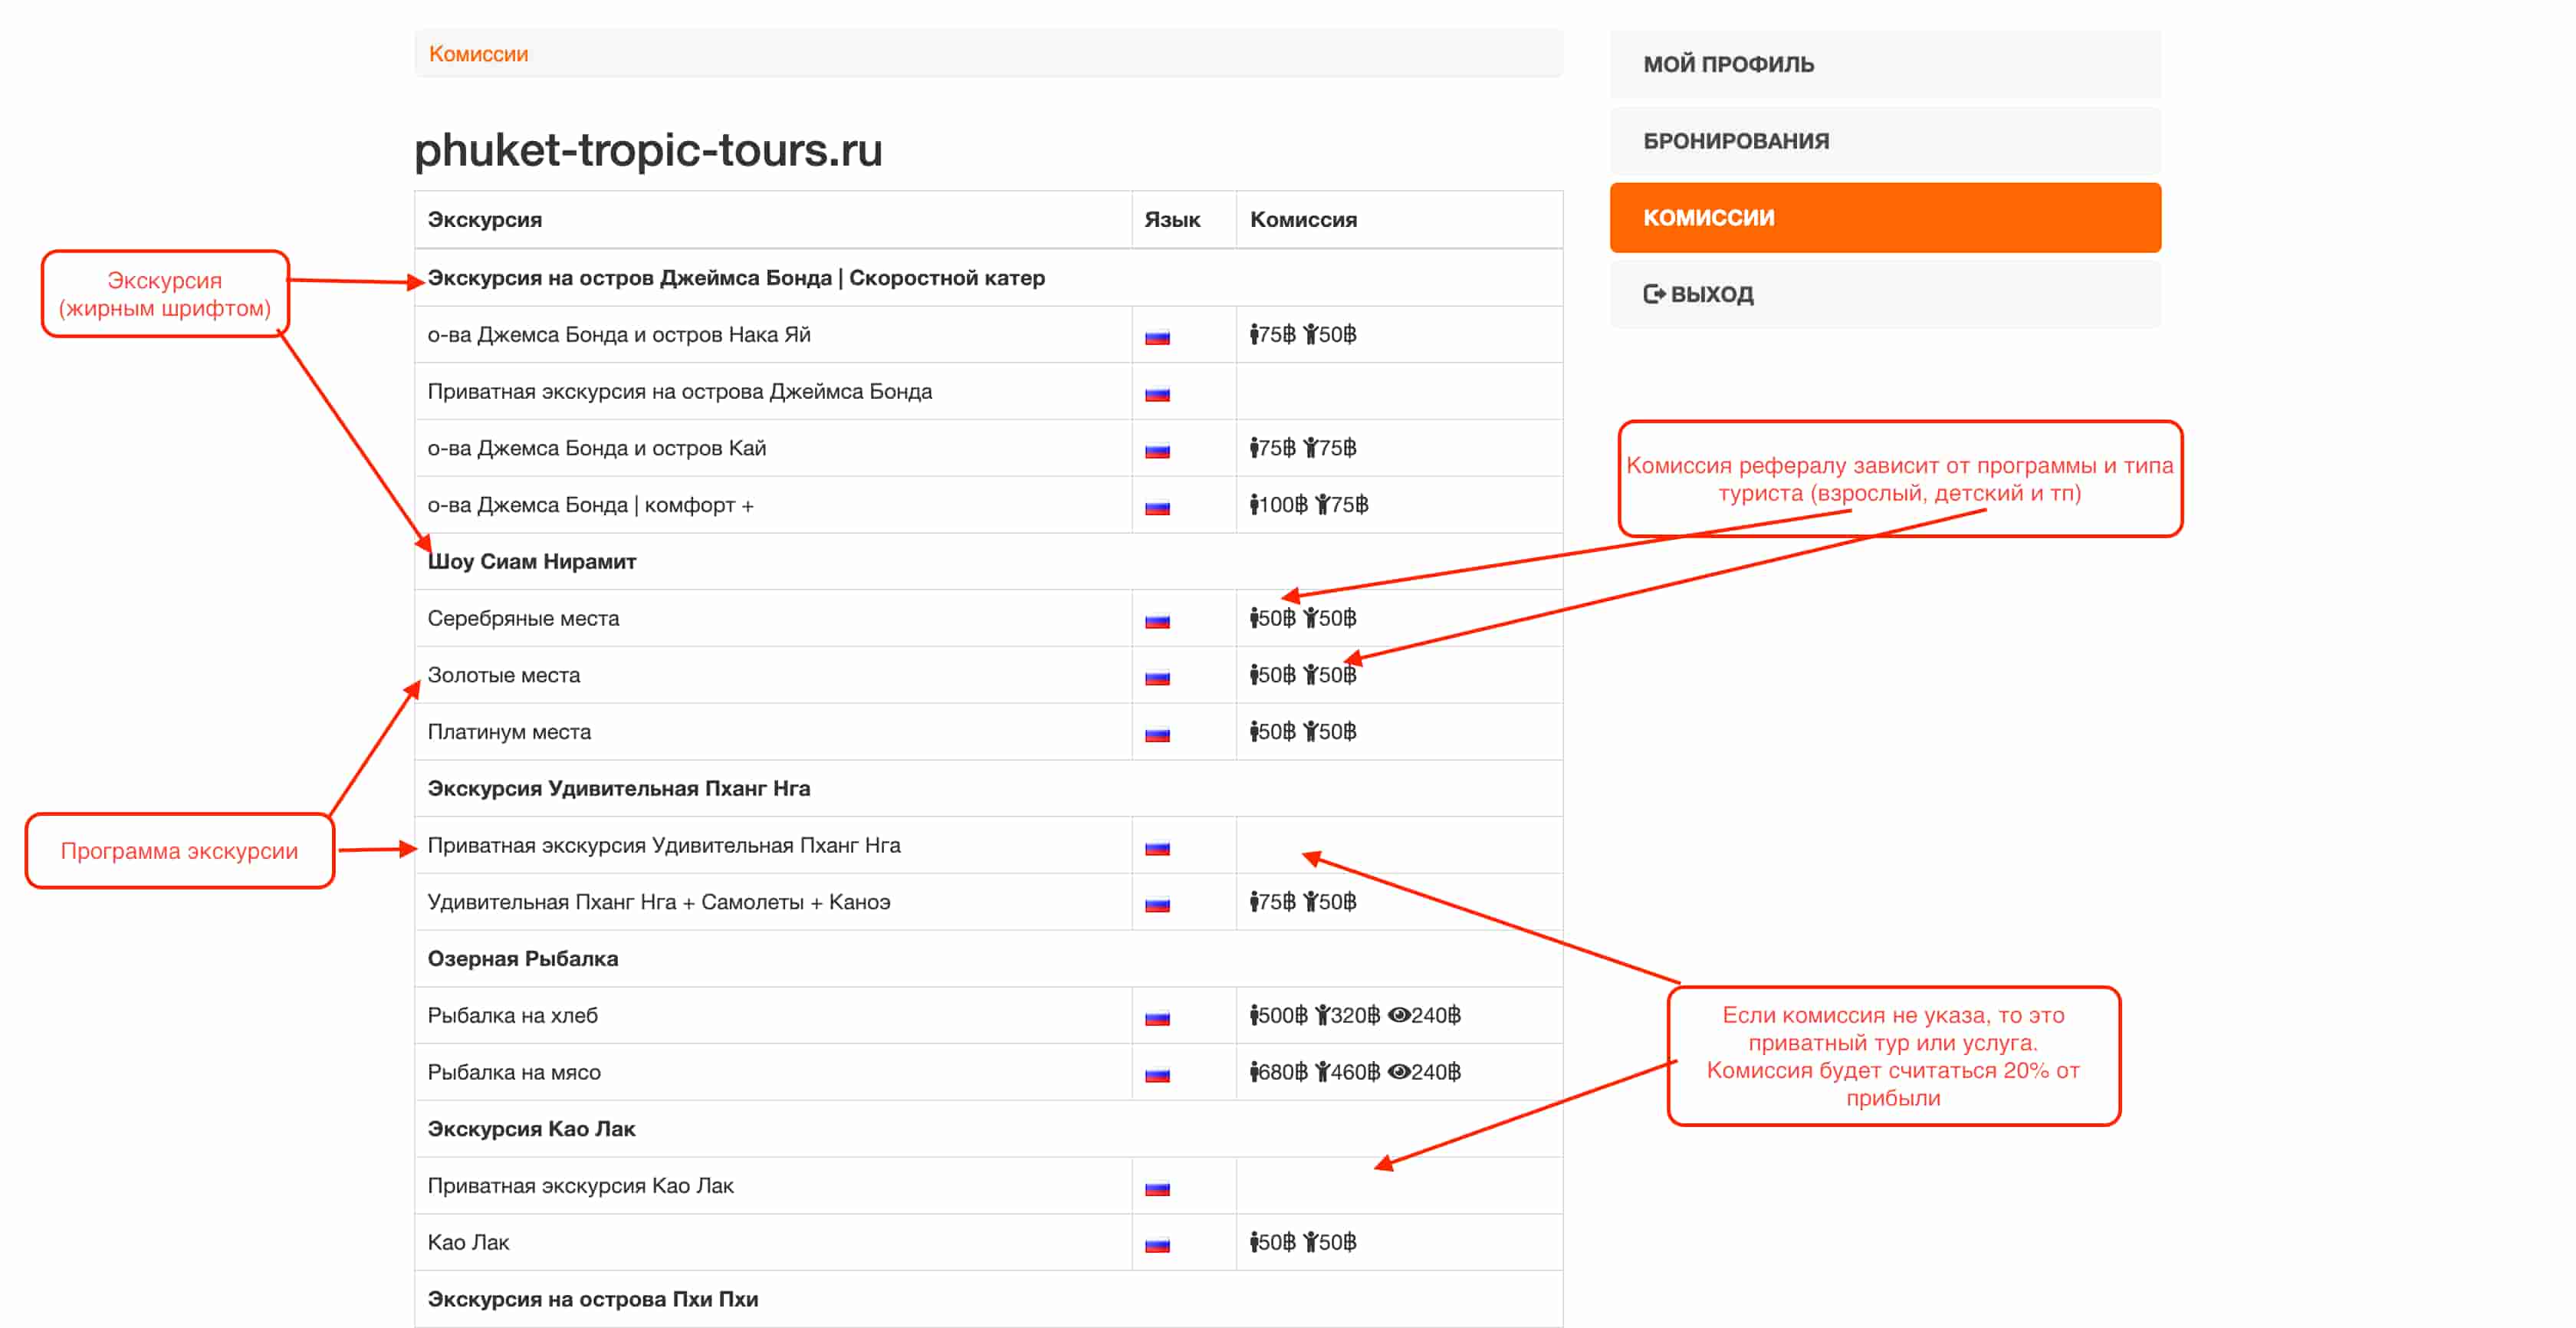This screenshot has height=1328, width=2576.
Task: Click adult icon in Серебряные места commission
Action: 1254,618
